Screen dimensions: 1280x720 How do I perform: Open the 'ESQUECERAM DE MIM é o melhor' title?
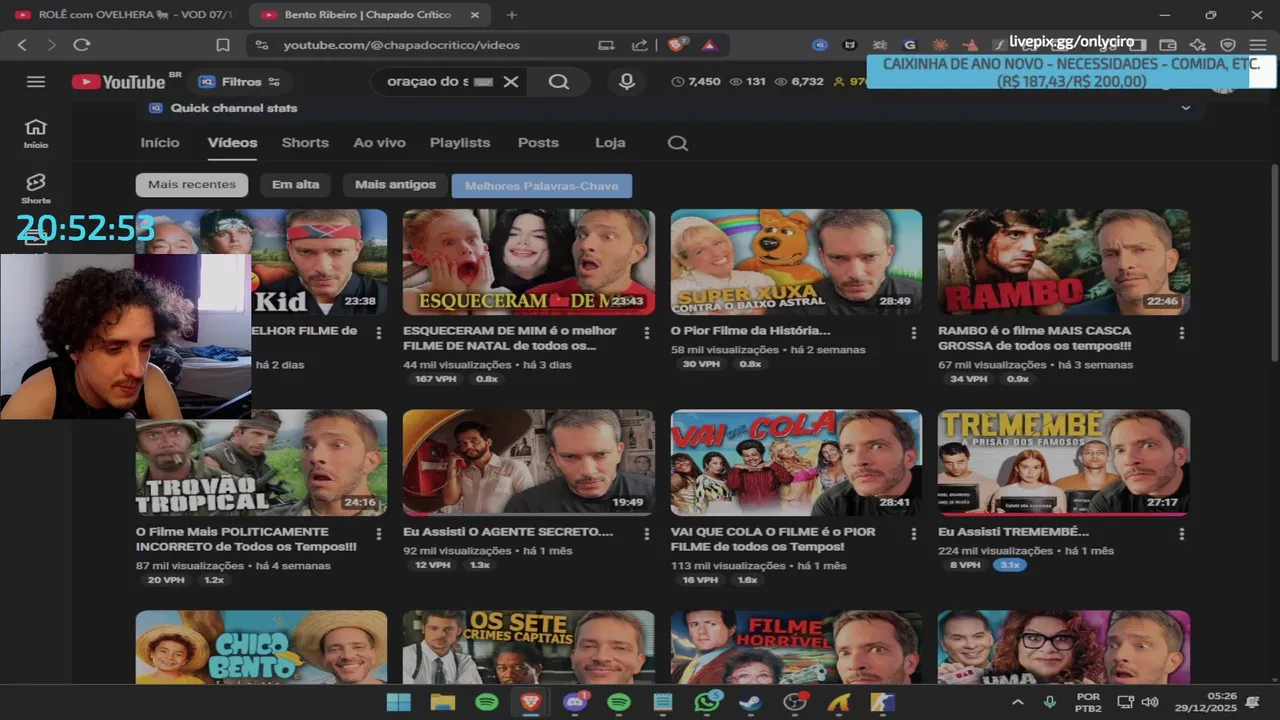click(x=510, y=338)
